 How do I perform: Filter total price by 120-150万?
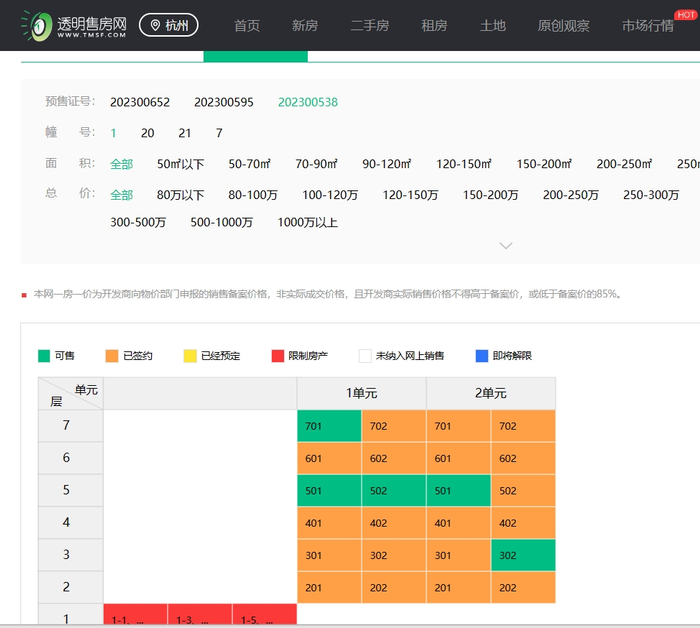[x=410, y=195]
